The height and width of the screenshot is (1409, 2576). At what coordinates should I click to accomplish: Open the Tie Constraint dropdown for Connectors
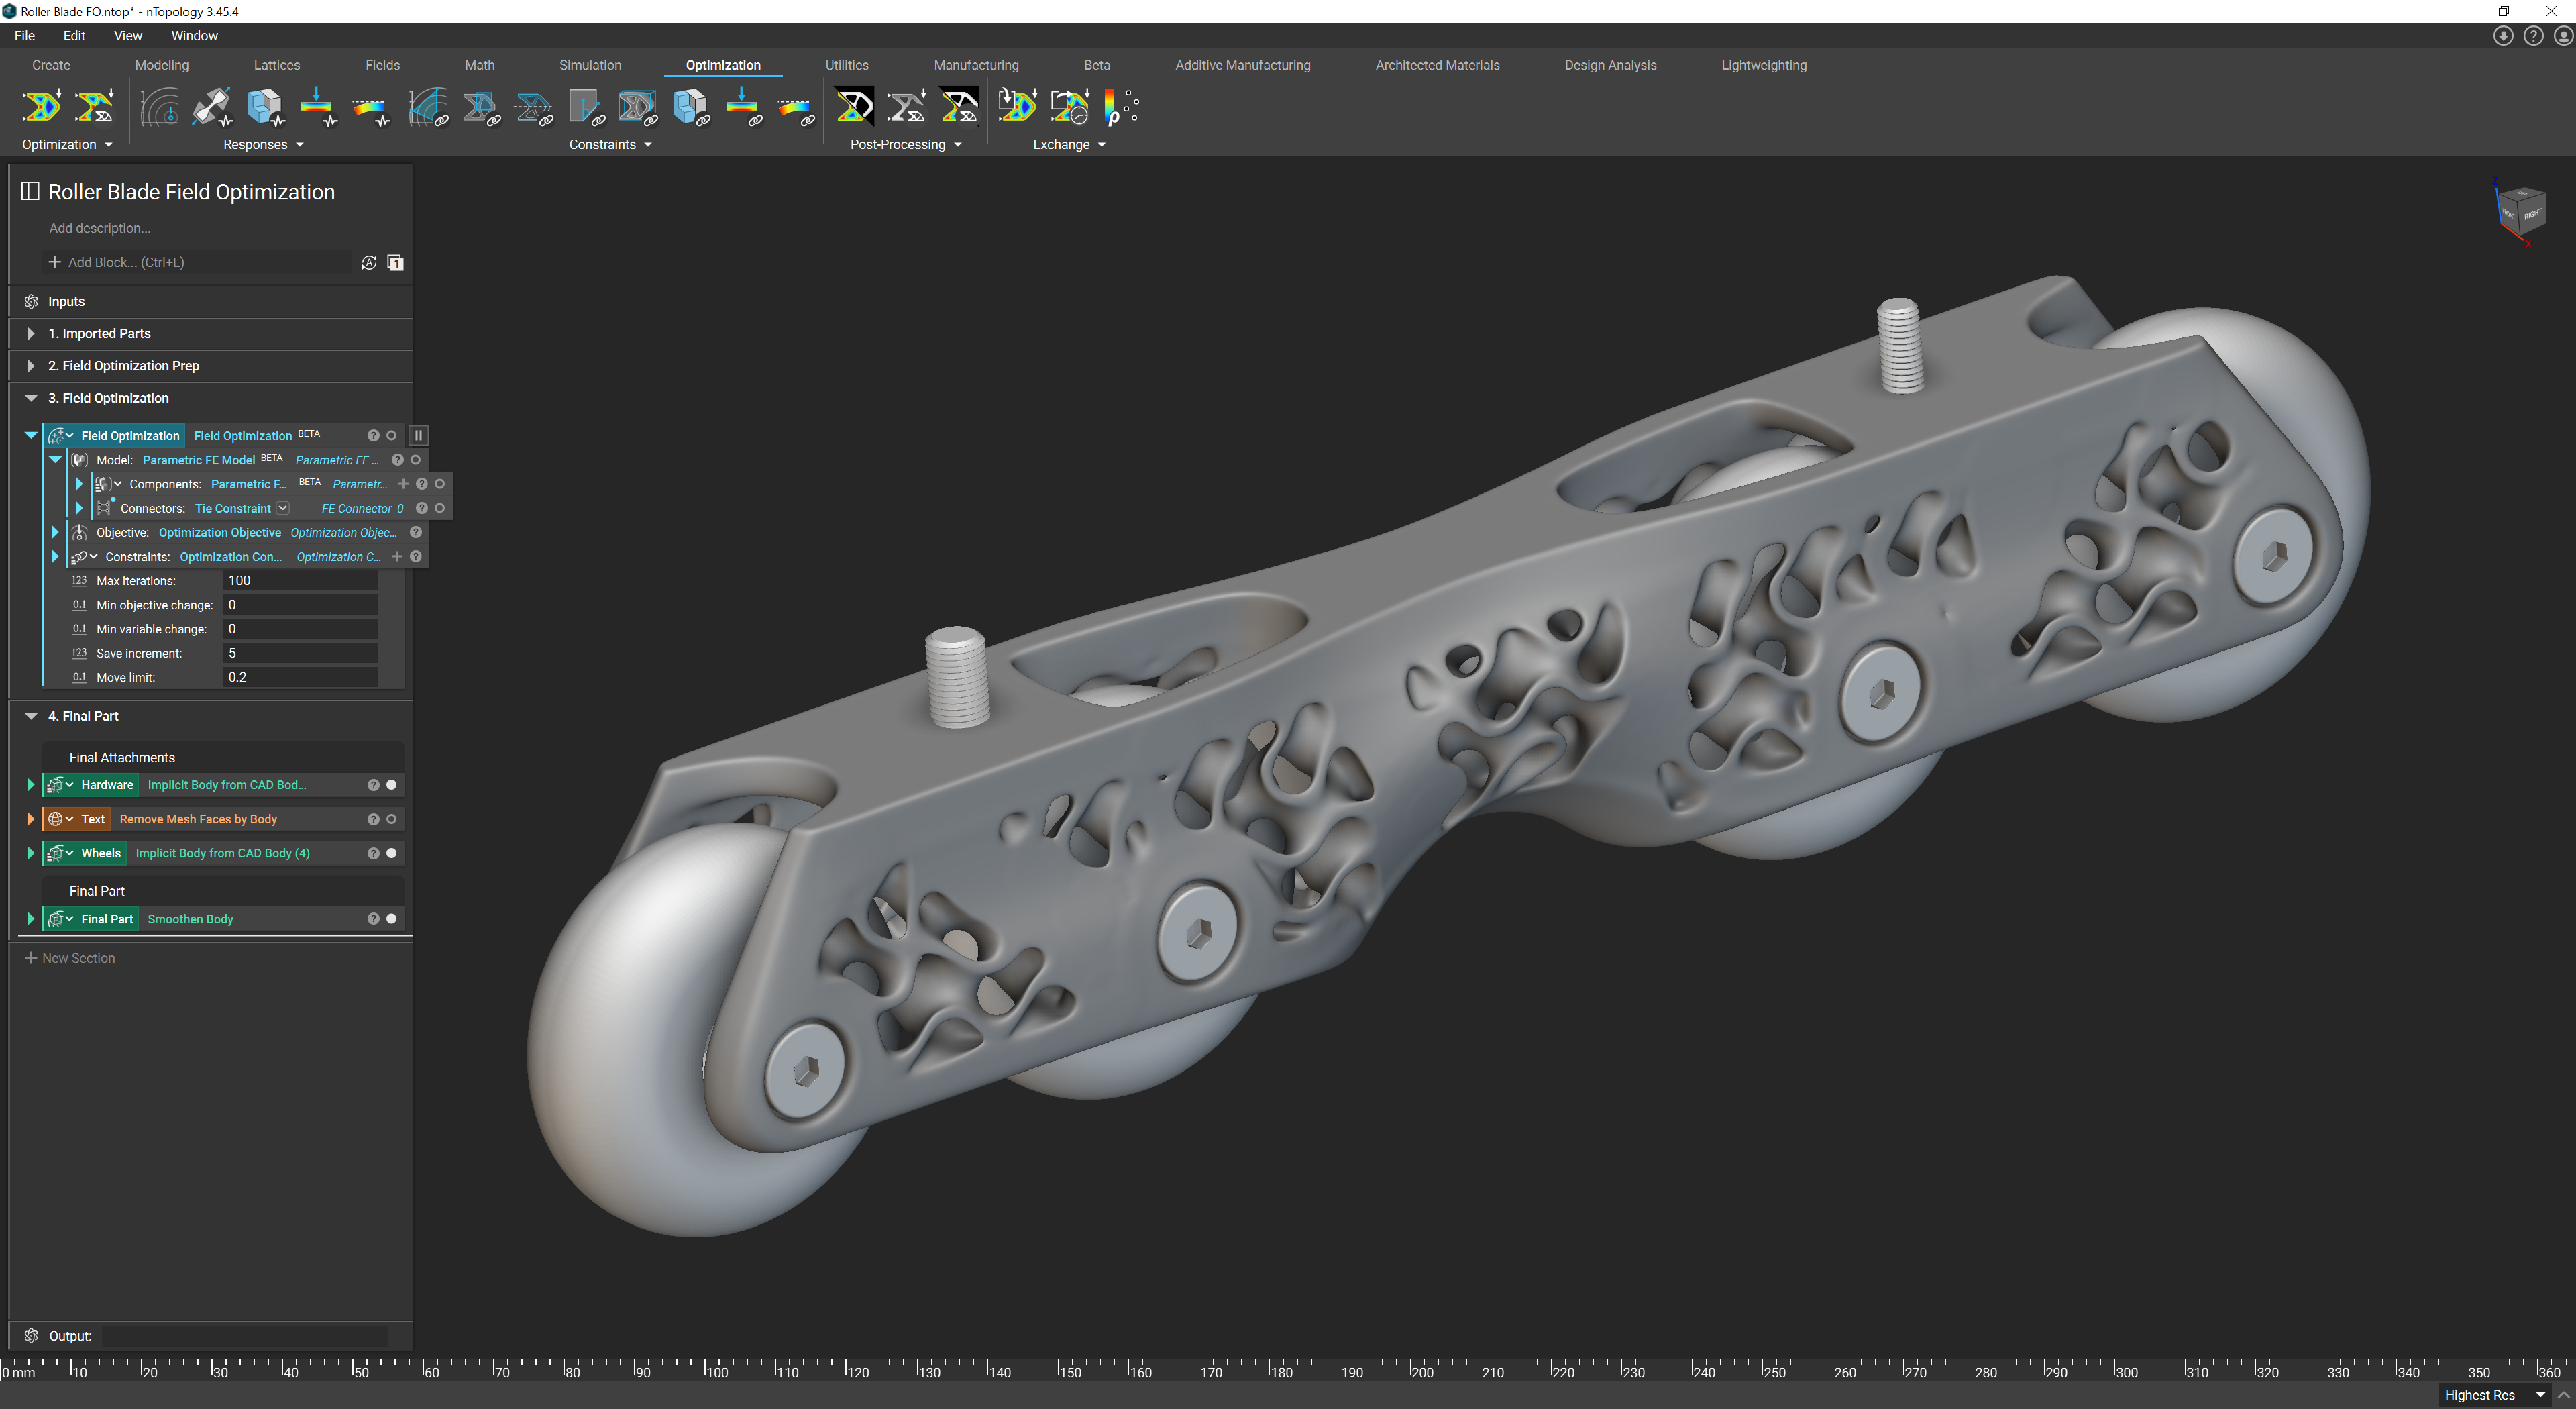click(283, 508)
